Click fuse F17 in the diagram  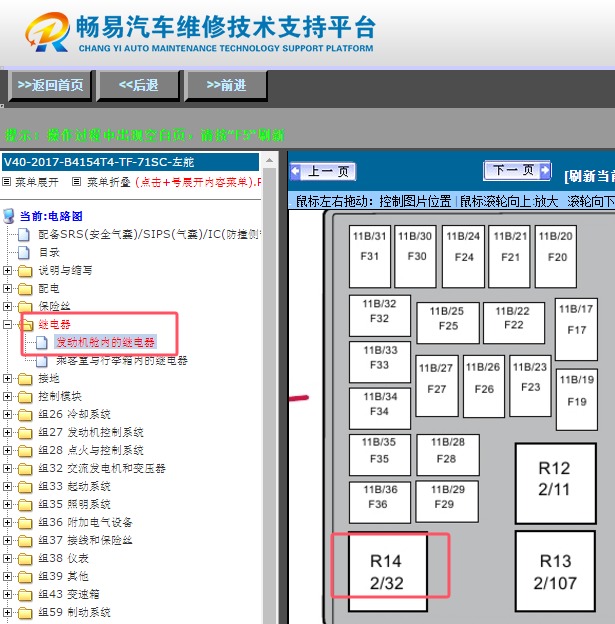[576, 329]
